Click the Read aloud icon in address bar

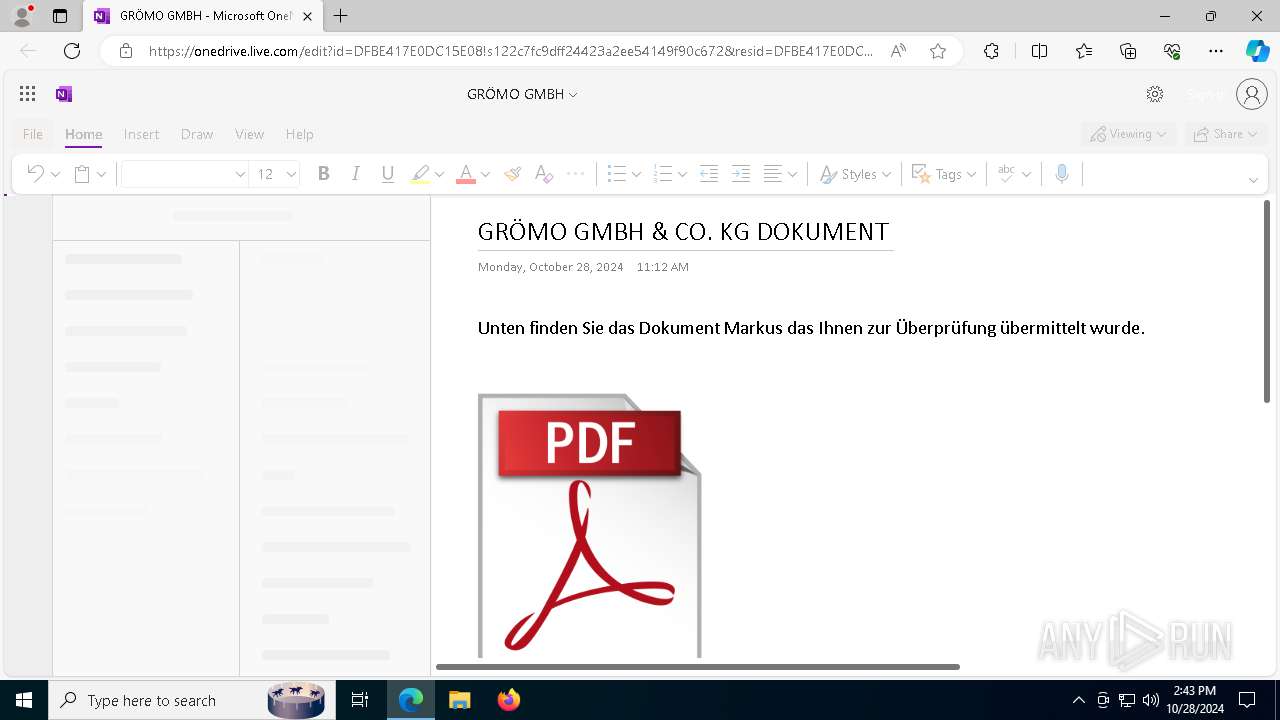point(898,51)
